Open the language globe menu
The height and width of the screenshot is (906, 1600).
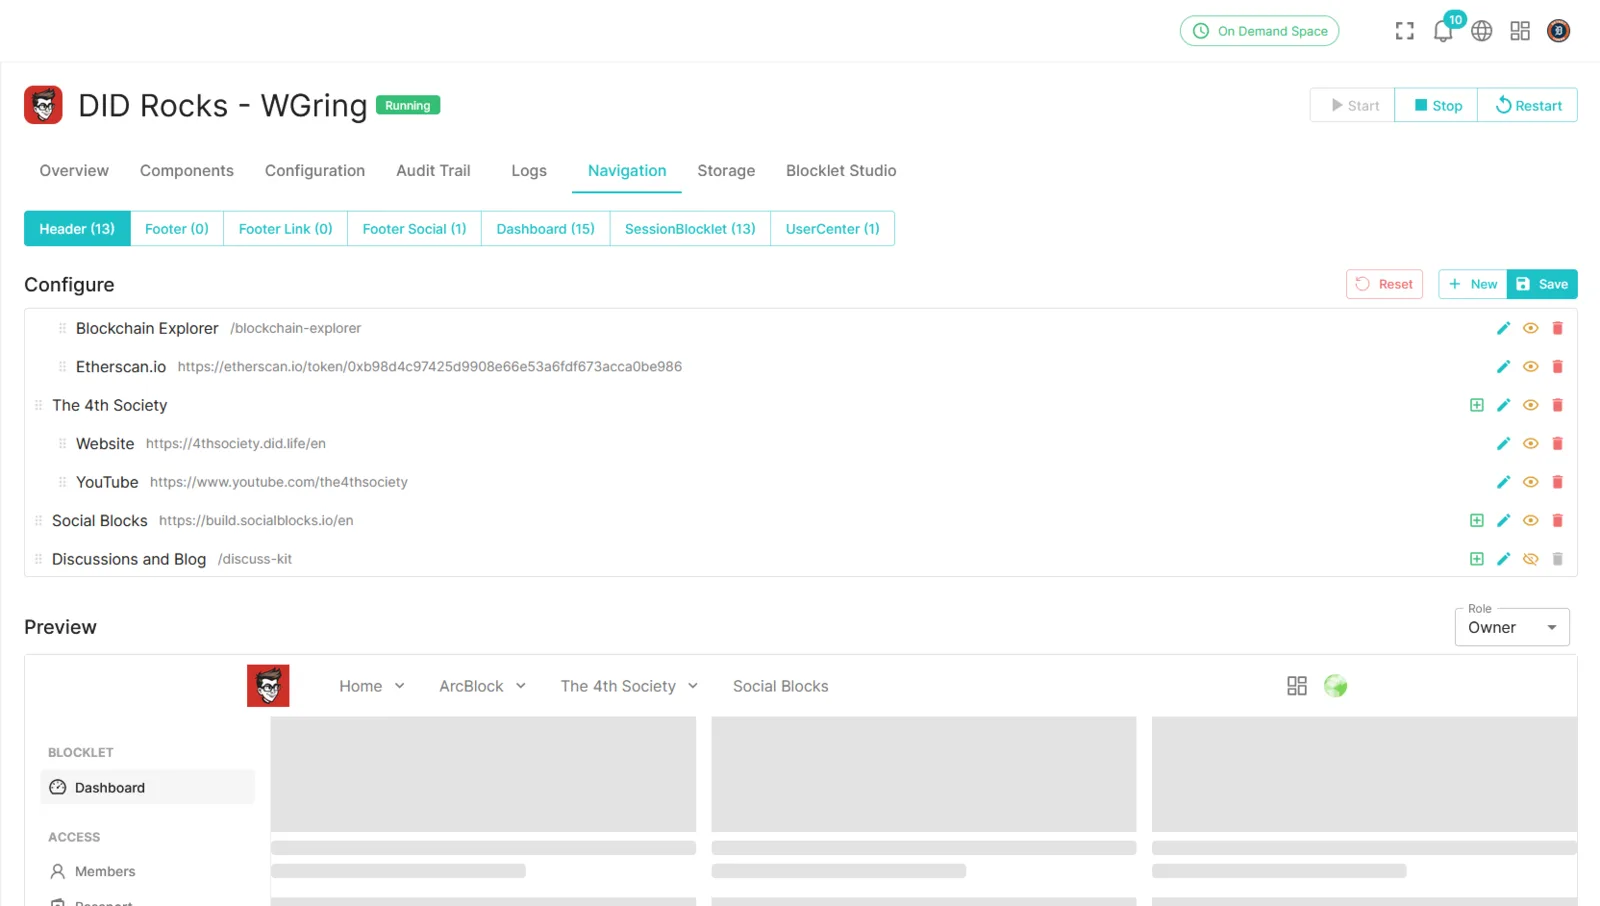coord(1482,31)
